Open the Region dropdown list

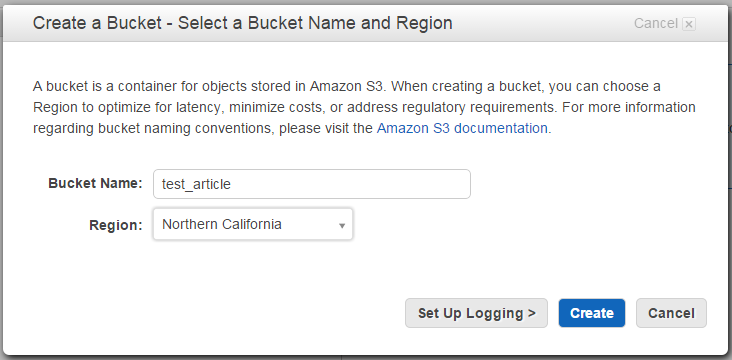253,225
